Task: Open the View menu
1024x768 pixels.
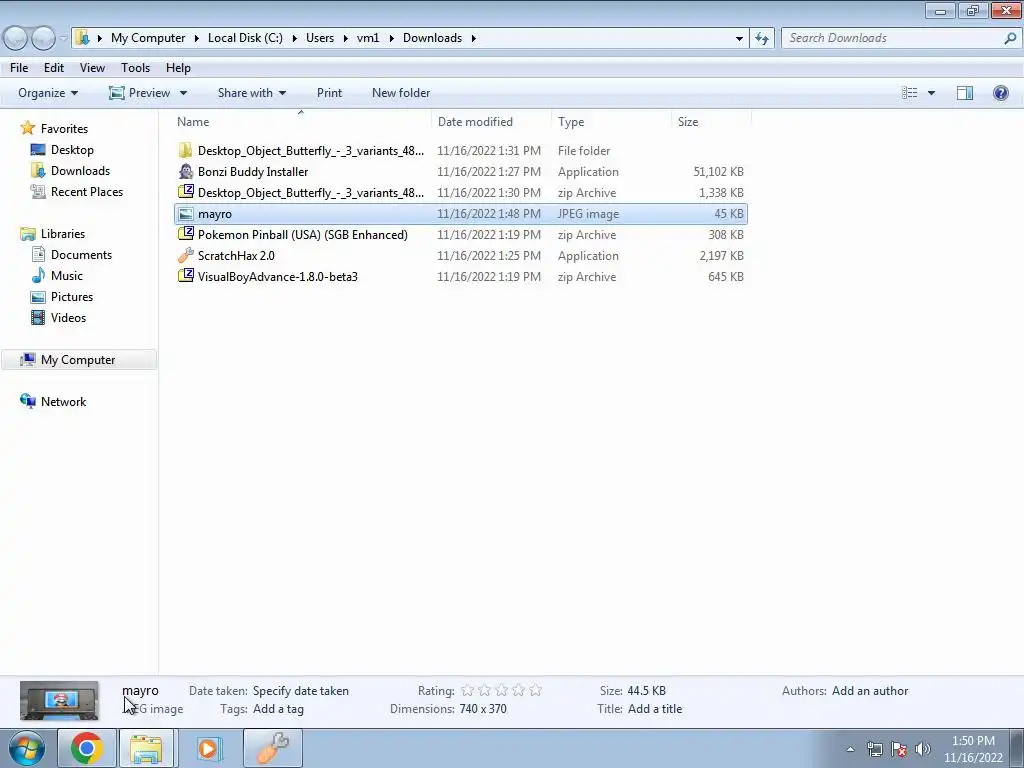Action: coord(92,68)
